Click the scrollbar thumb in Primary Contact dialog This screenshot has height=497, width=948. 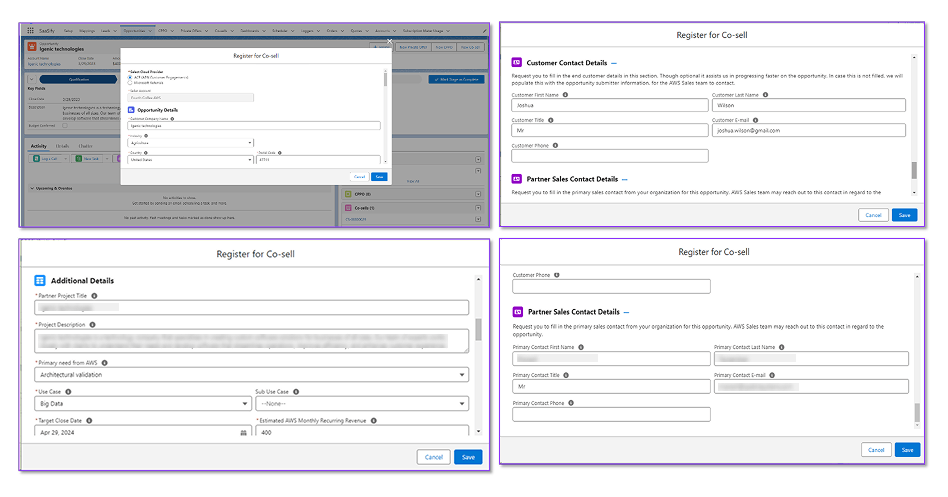tap(917, 413)
